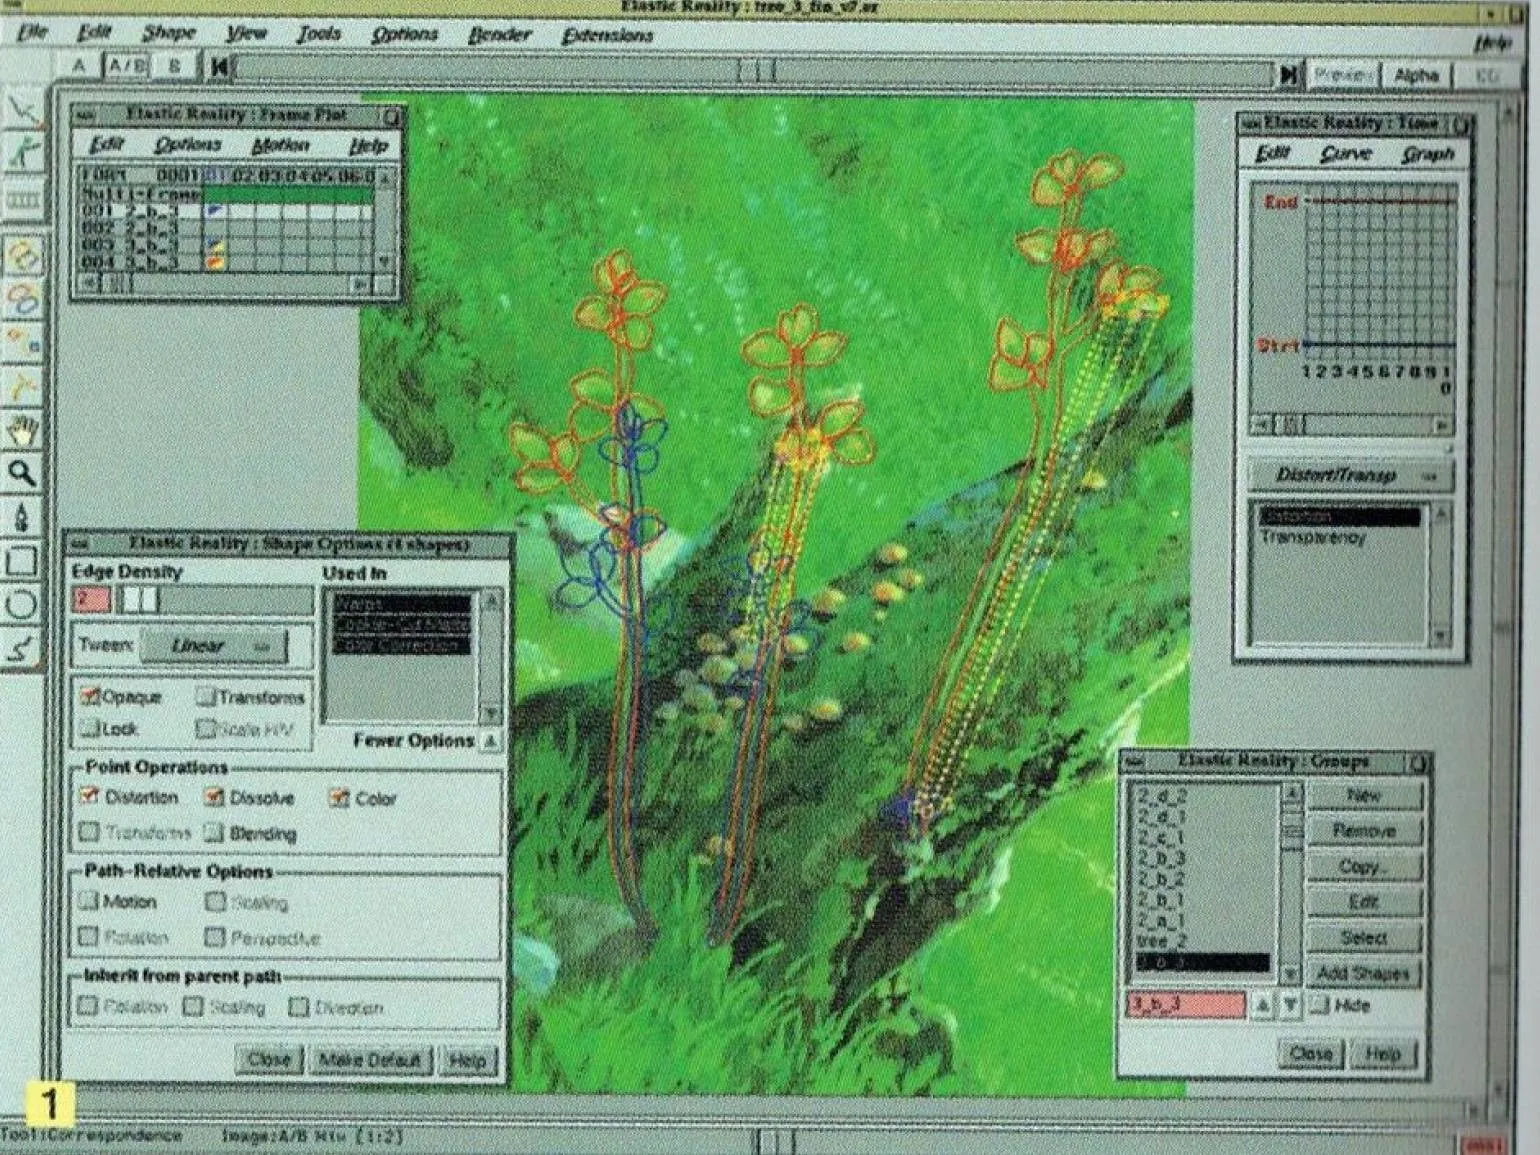The height and width of the screenshot is (1155, 1540).
Task: Open the Render menu
Action: click(499, 35)
